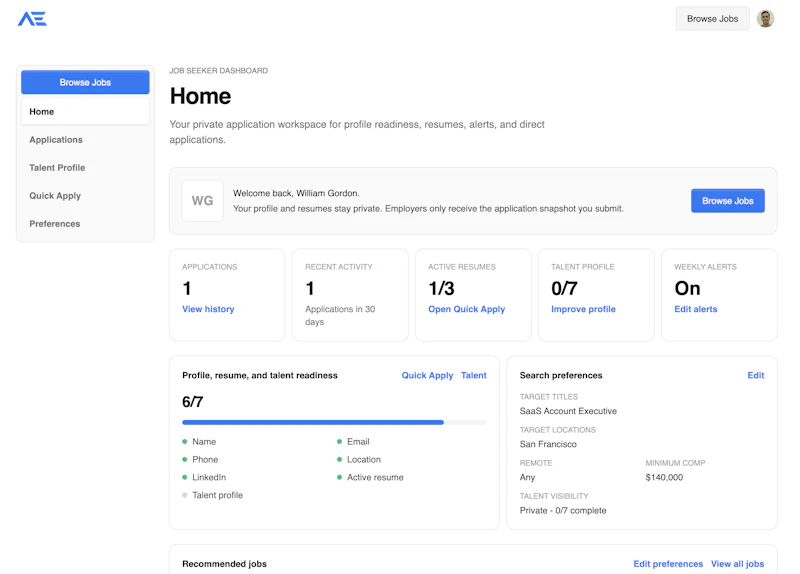Select Home in the sidebar
The height and width of the screenshot is (574, 800).
pos(85,112)
